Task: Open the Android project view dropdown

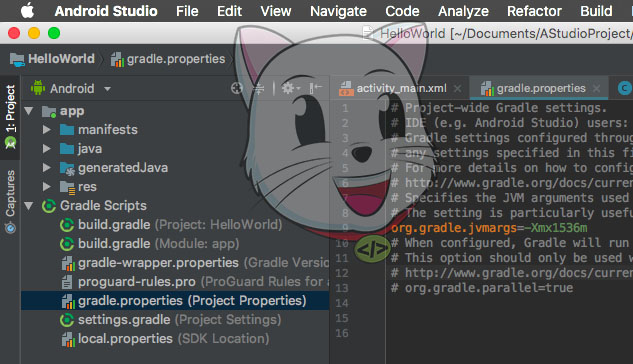Action: pyautogui.click(x=71, y=88)
